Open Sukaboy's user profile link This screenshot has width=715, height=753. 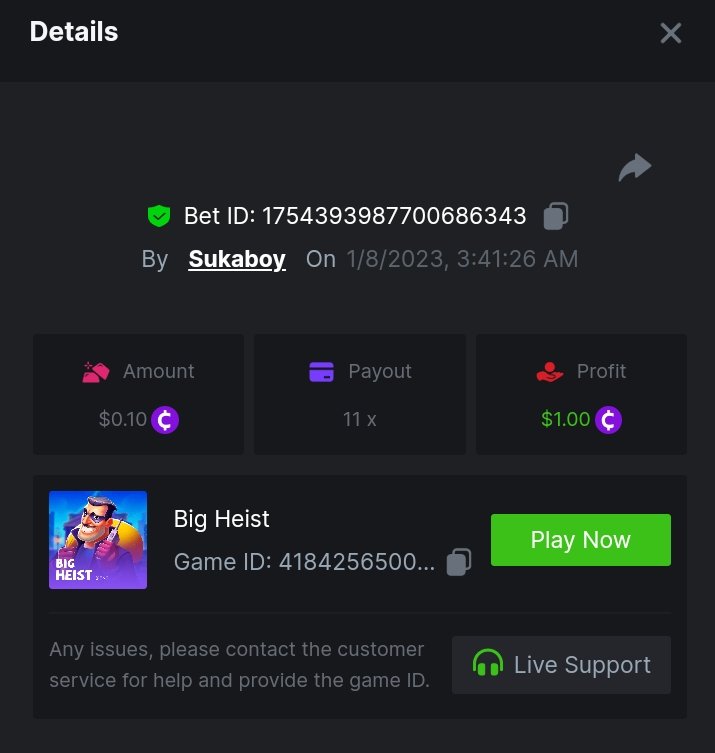click(237, 259)
